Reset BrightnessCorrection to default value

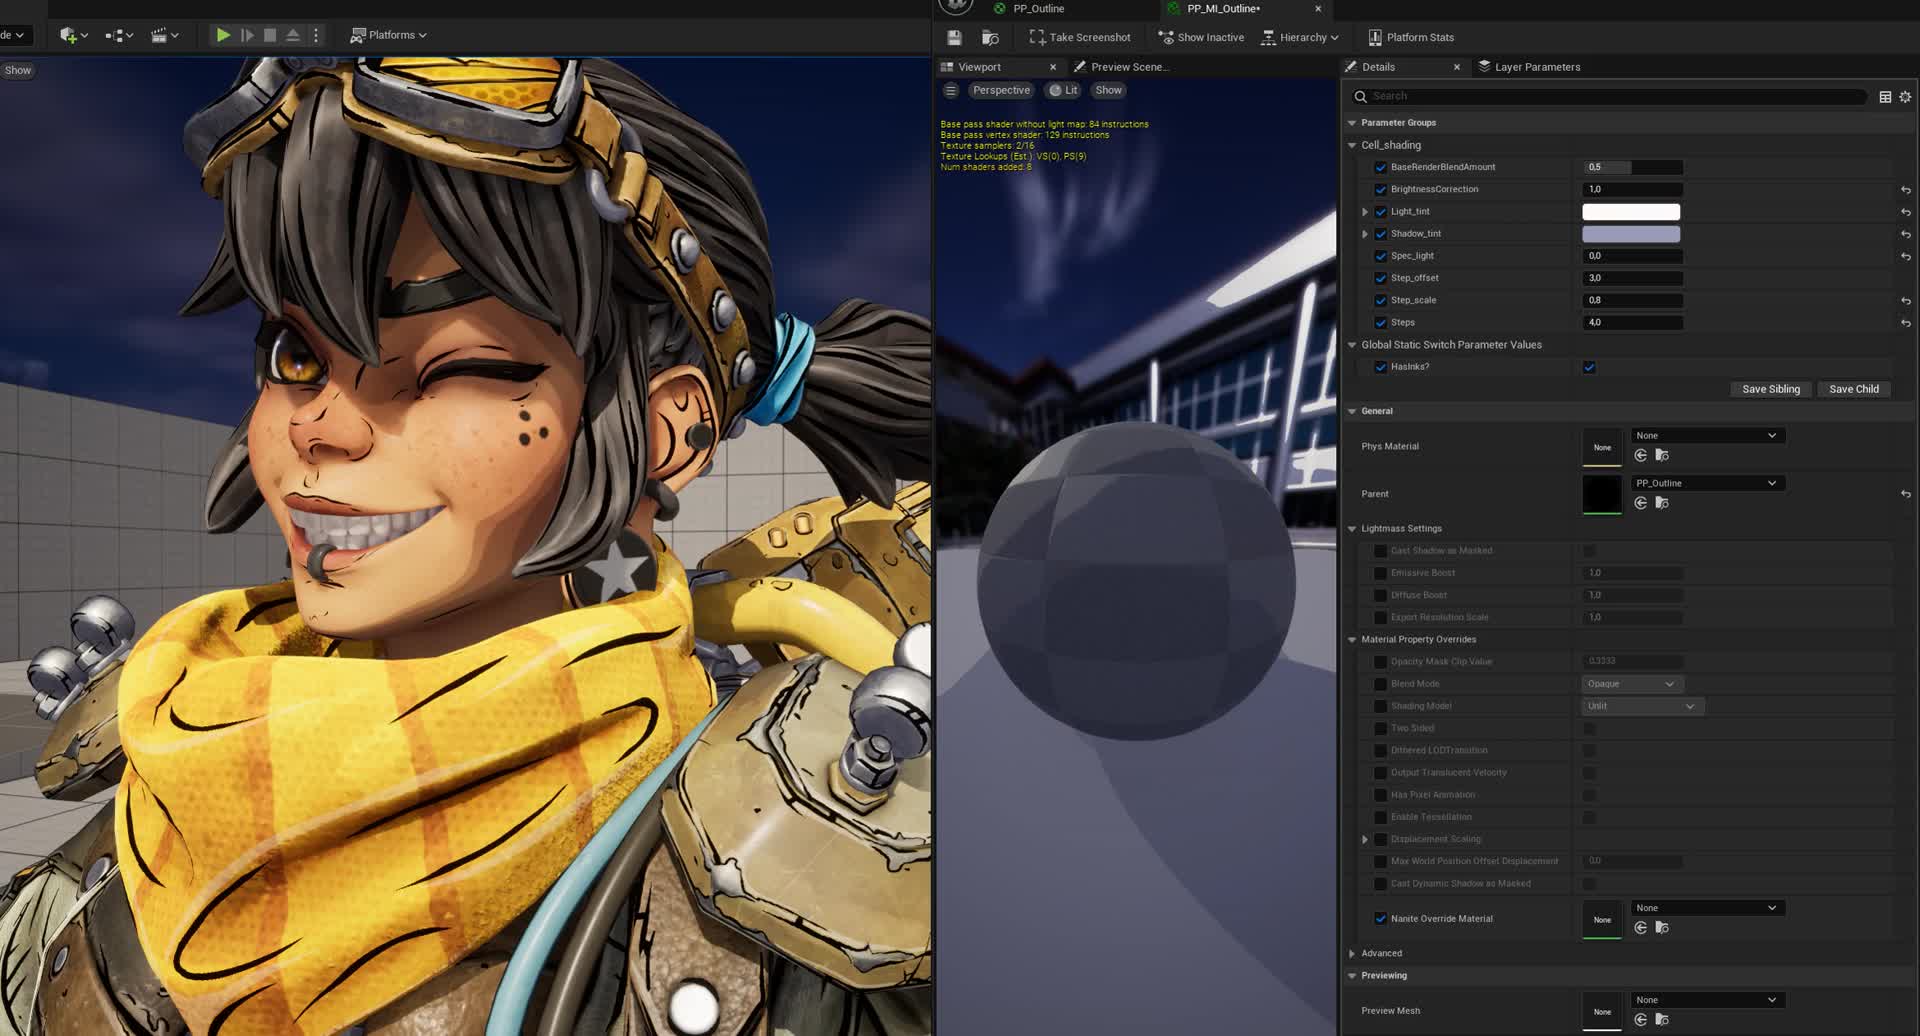1905,190
